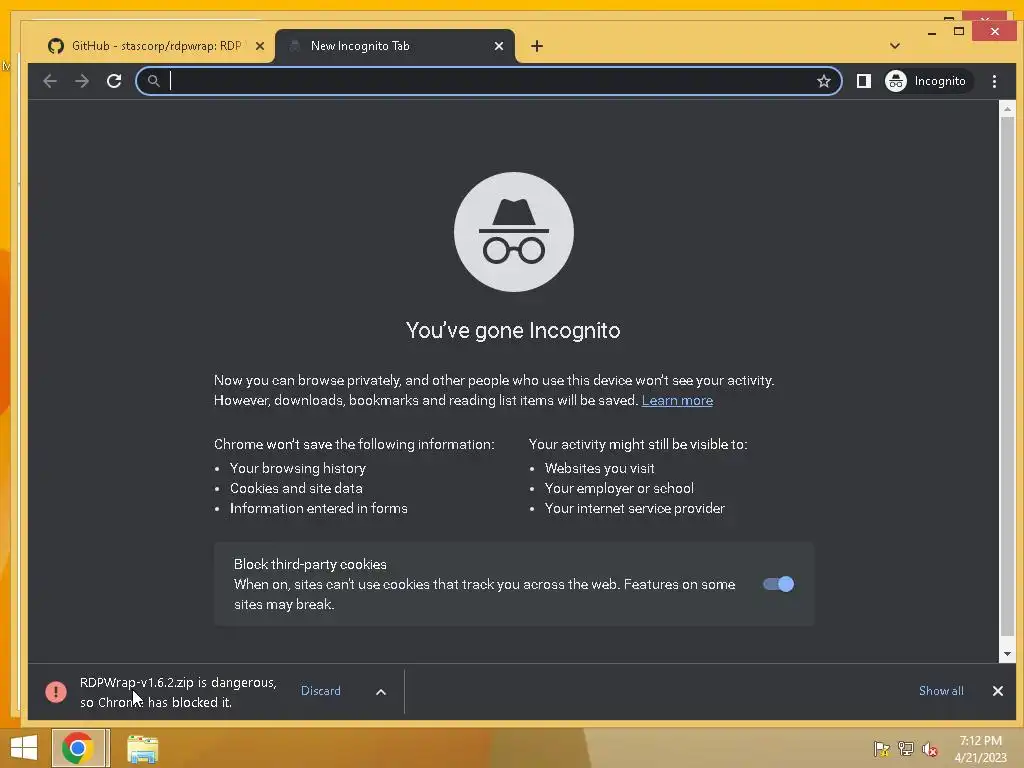
Task: Click the browser forward arrow
Action: (x=82, y=81)
